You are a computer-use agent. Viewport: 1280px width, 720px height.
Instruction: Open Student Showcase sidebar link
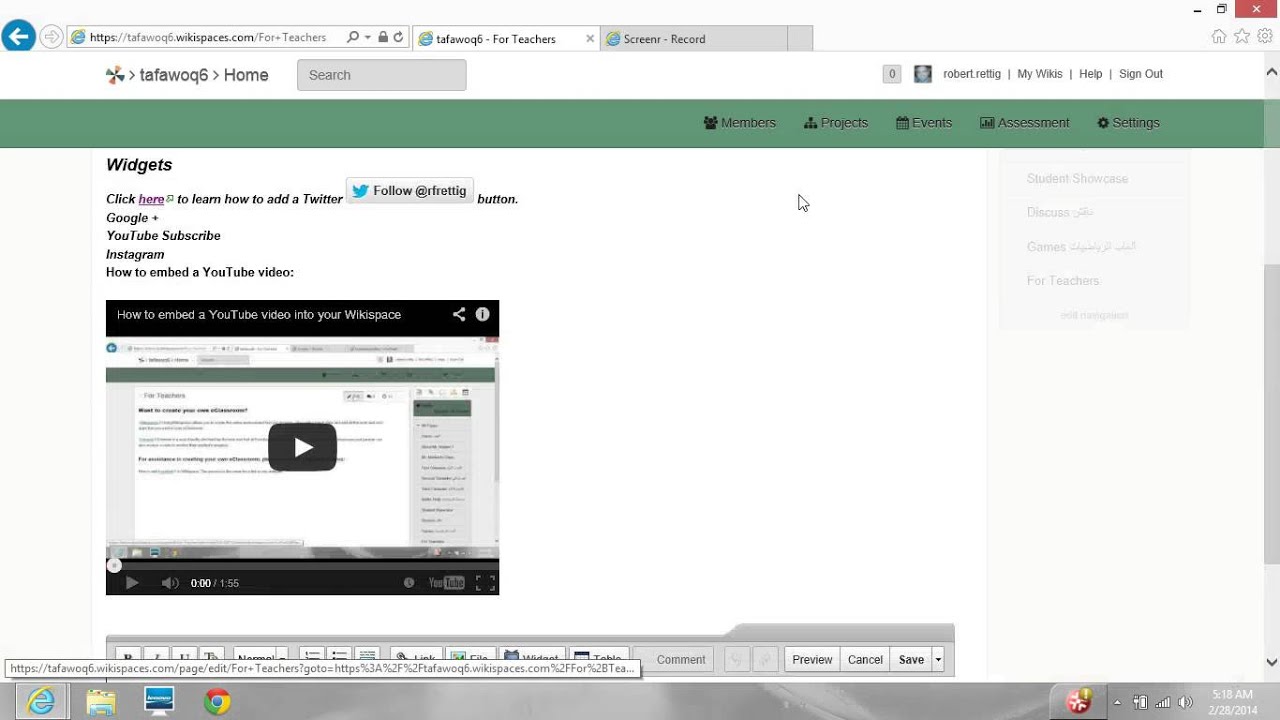(x=1077, y=179)
